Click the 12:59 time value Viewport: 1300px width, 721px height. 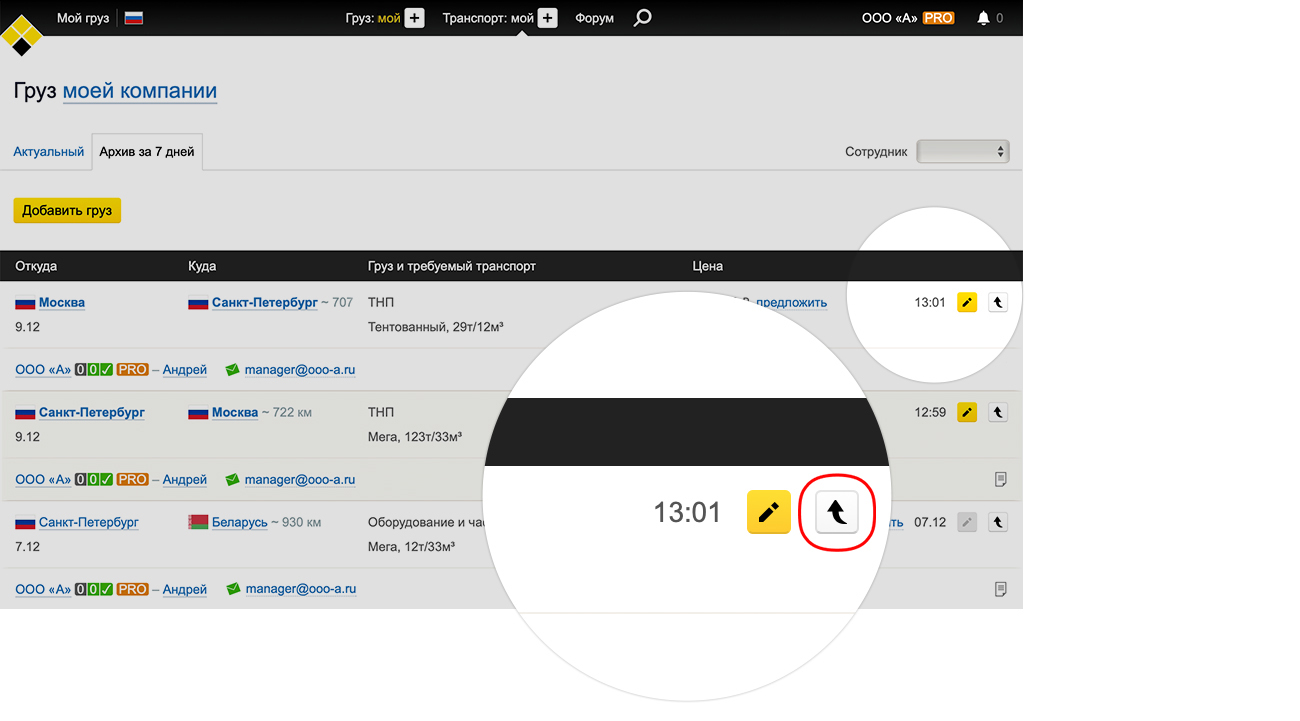(x=930, y=413)
